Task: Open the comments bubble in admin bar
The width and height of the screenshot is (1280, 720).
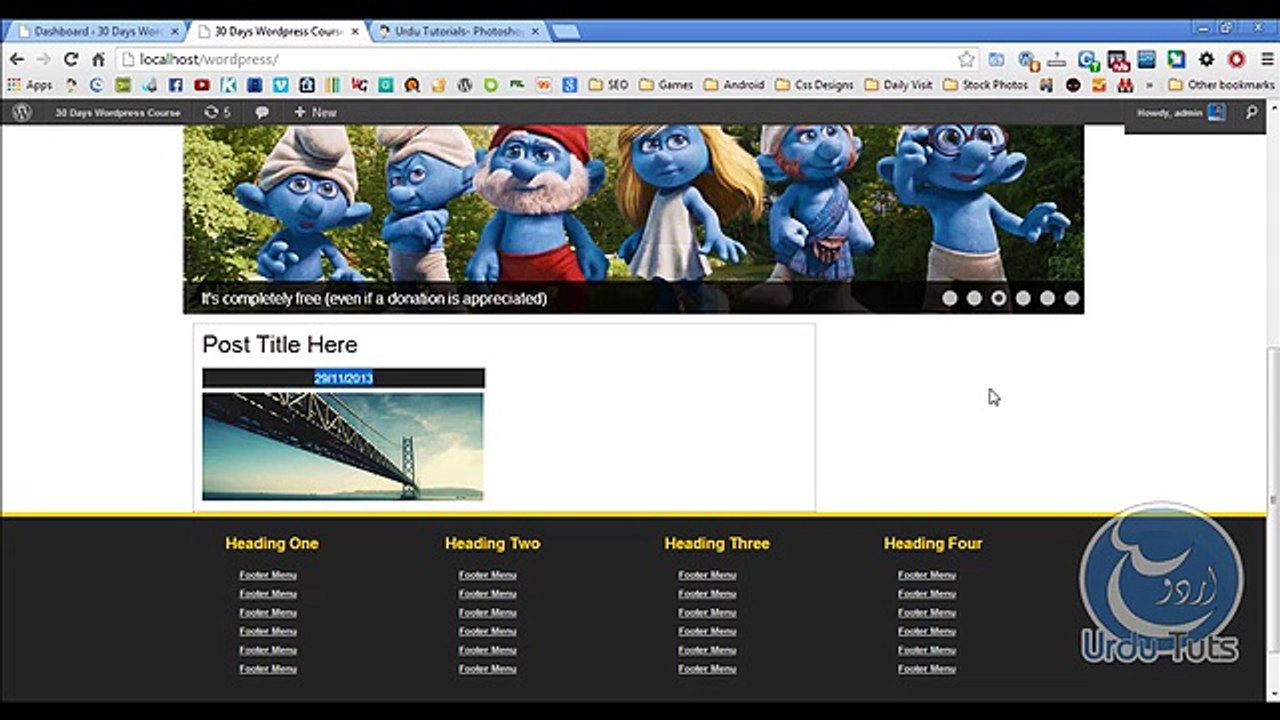Action: 262,113
